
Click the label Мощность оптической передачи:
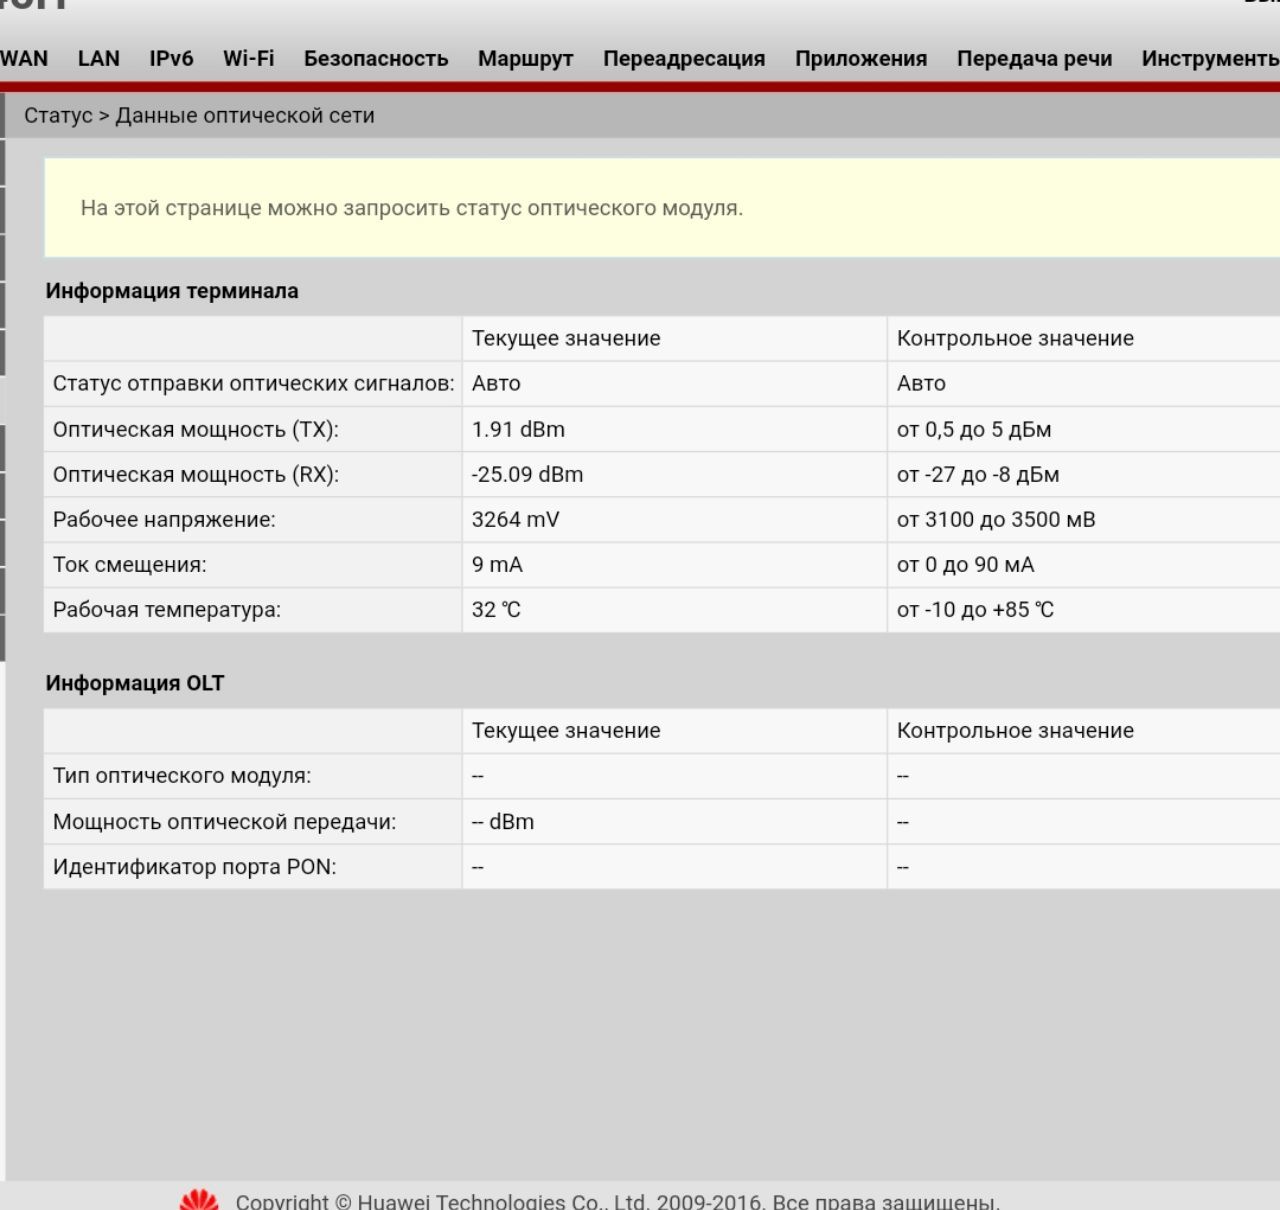225,821
